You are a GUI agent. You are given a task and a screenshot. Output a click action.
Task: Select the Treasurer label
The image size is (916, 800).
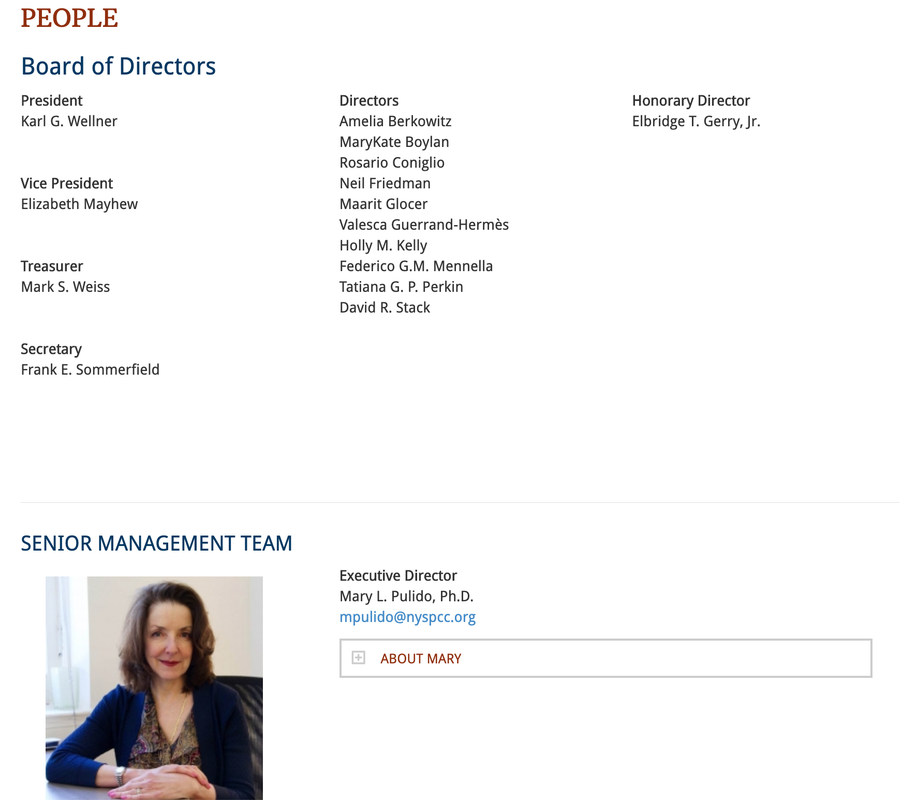point(52,266)
